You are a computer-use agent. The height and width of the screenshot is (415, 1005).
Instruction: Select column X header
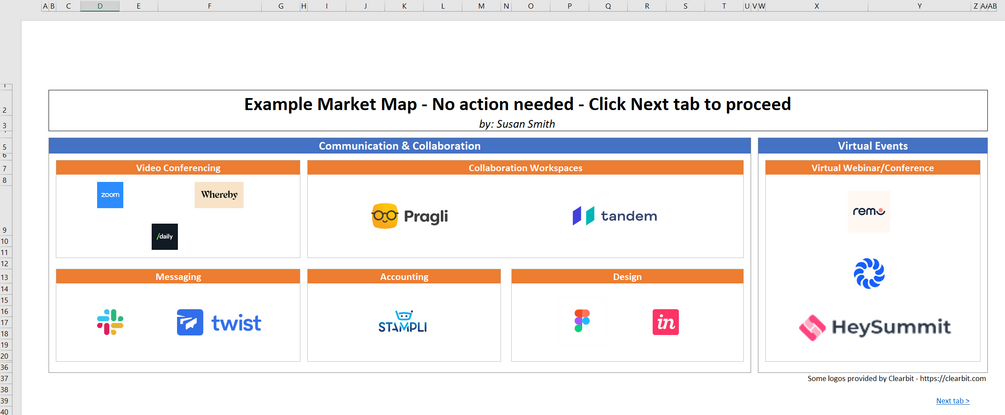coord(817,6)
